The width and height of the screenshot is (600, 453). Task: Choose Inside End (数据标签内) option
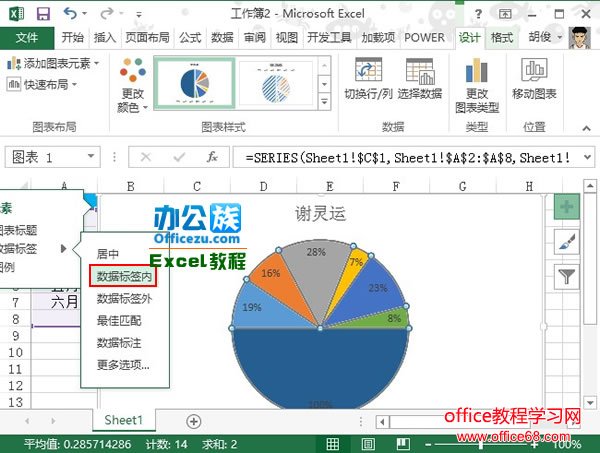pos(123,276)
